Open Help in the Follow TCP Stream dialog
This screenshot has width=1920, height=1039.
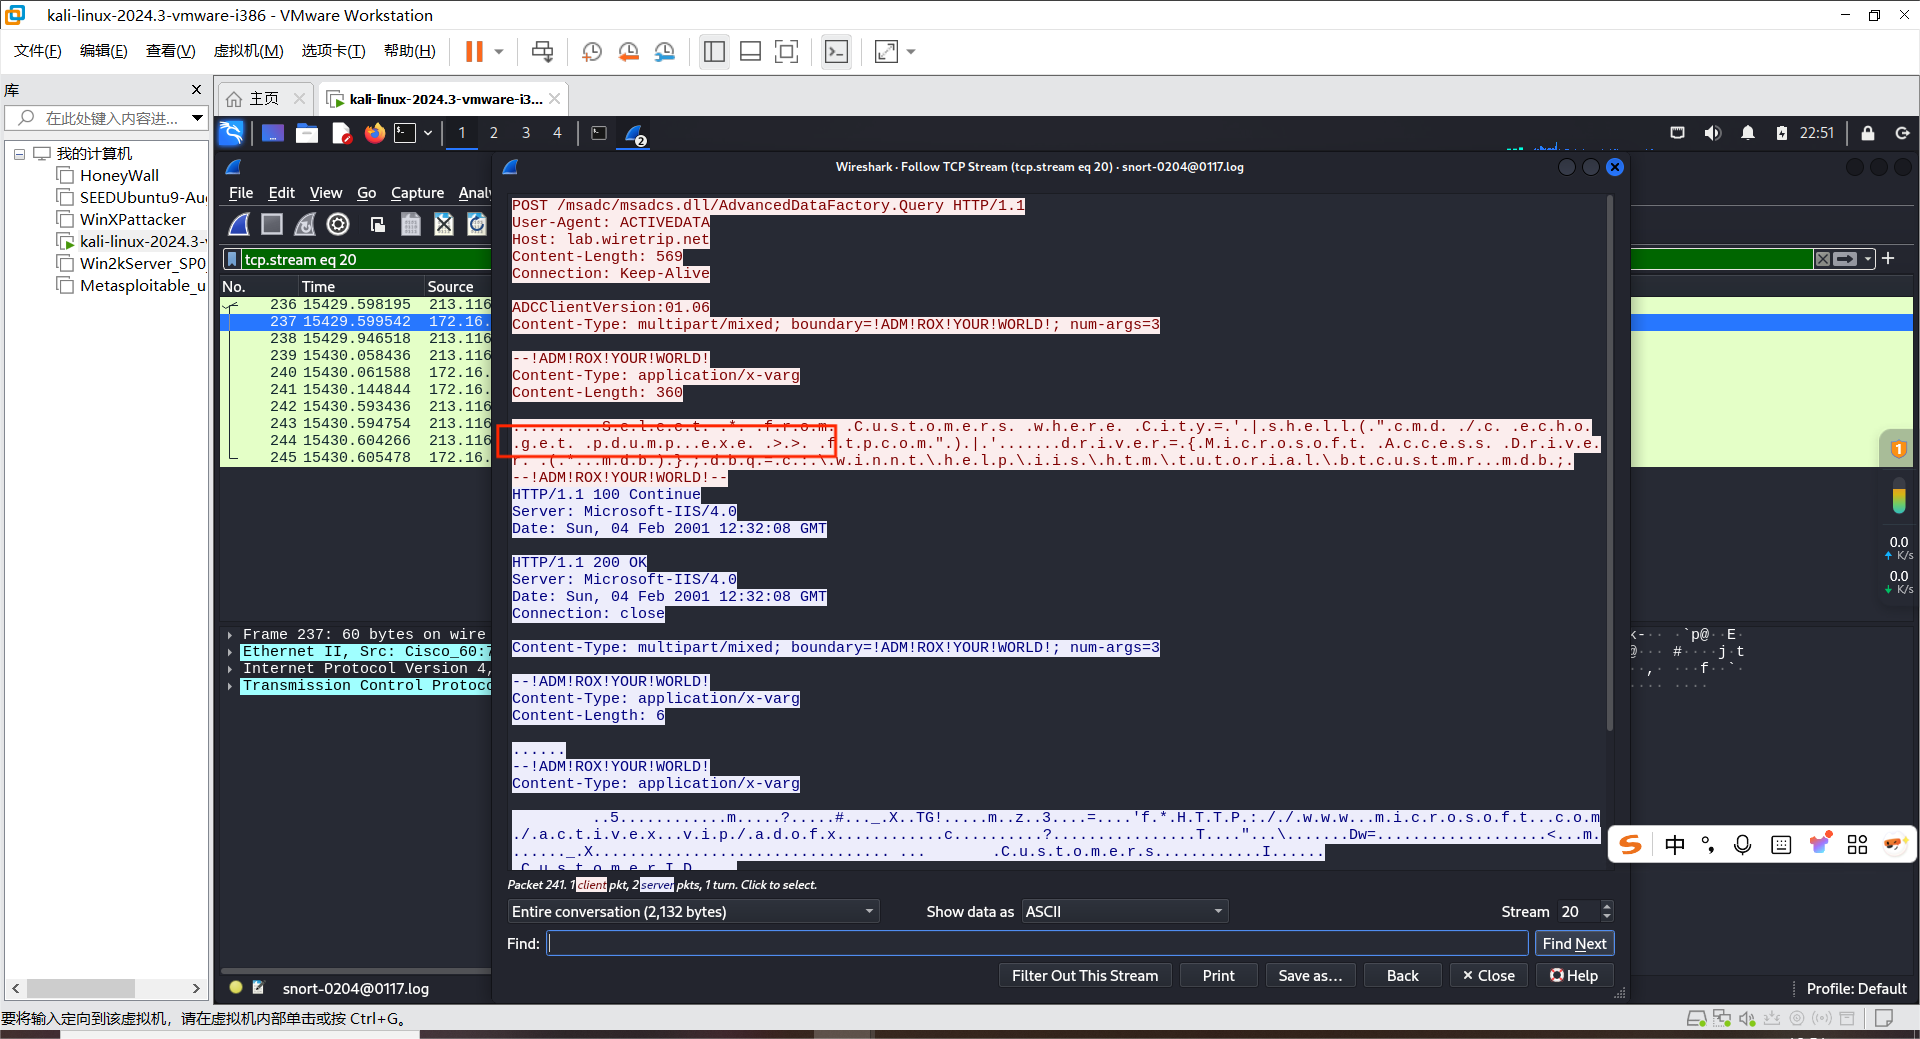(1574, 976)
